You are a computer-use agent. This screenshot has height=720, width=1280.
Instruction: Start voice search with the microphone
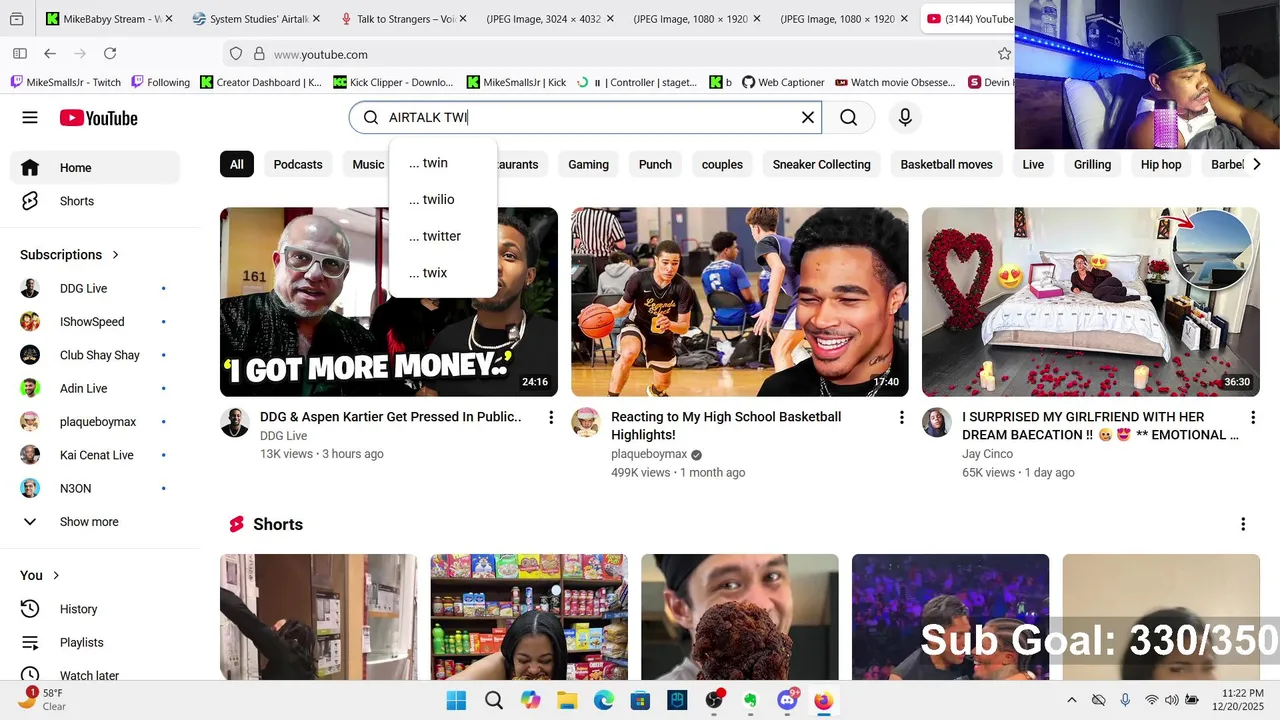[905, 118]
